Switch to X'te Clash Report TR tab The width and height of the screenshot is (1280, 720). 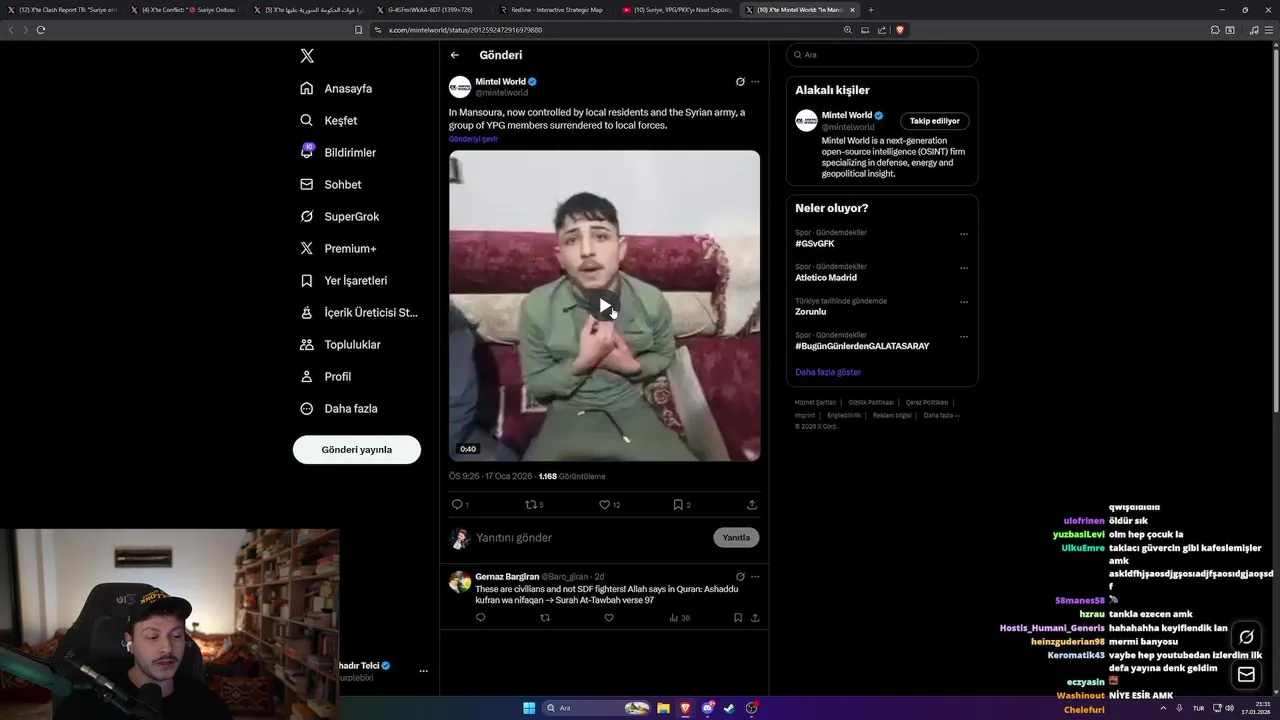62,10
